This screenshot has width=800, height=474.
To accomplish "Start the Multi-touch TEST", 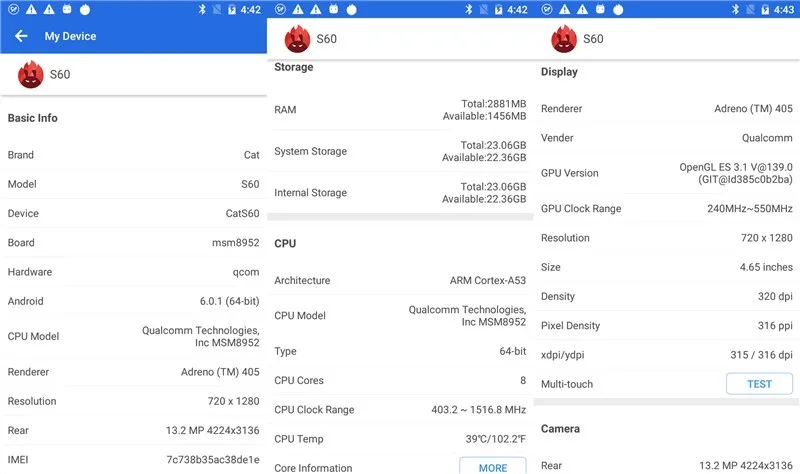I will pos(759,384).
